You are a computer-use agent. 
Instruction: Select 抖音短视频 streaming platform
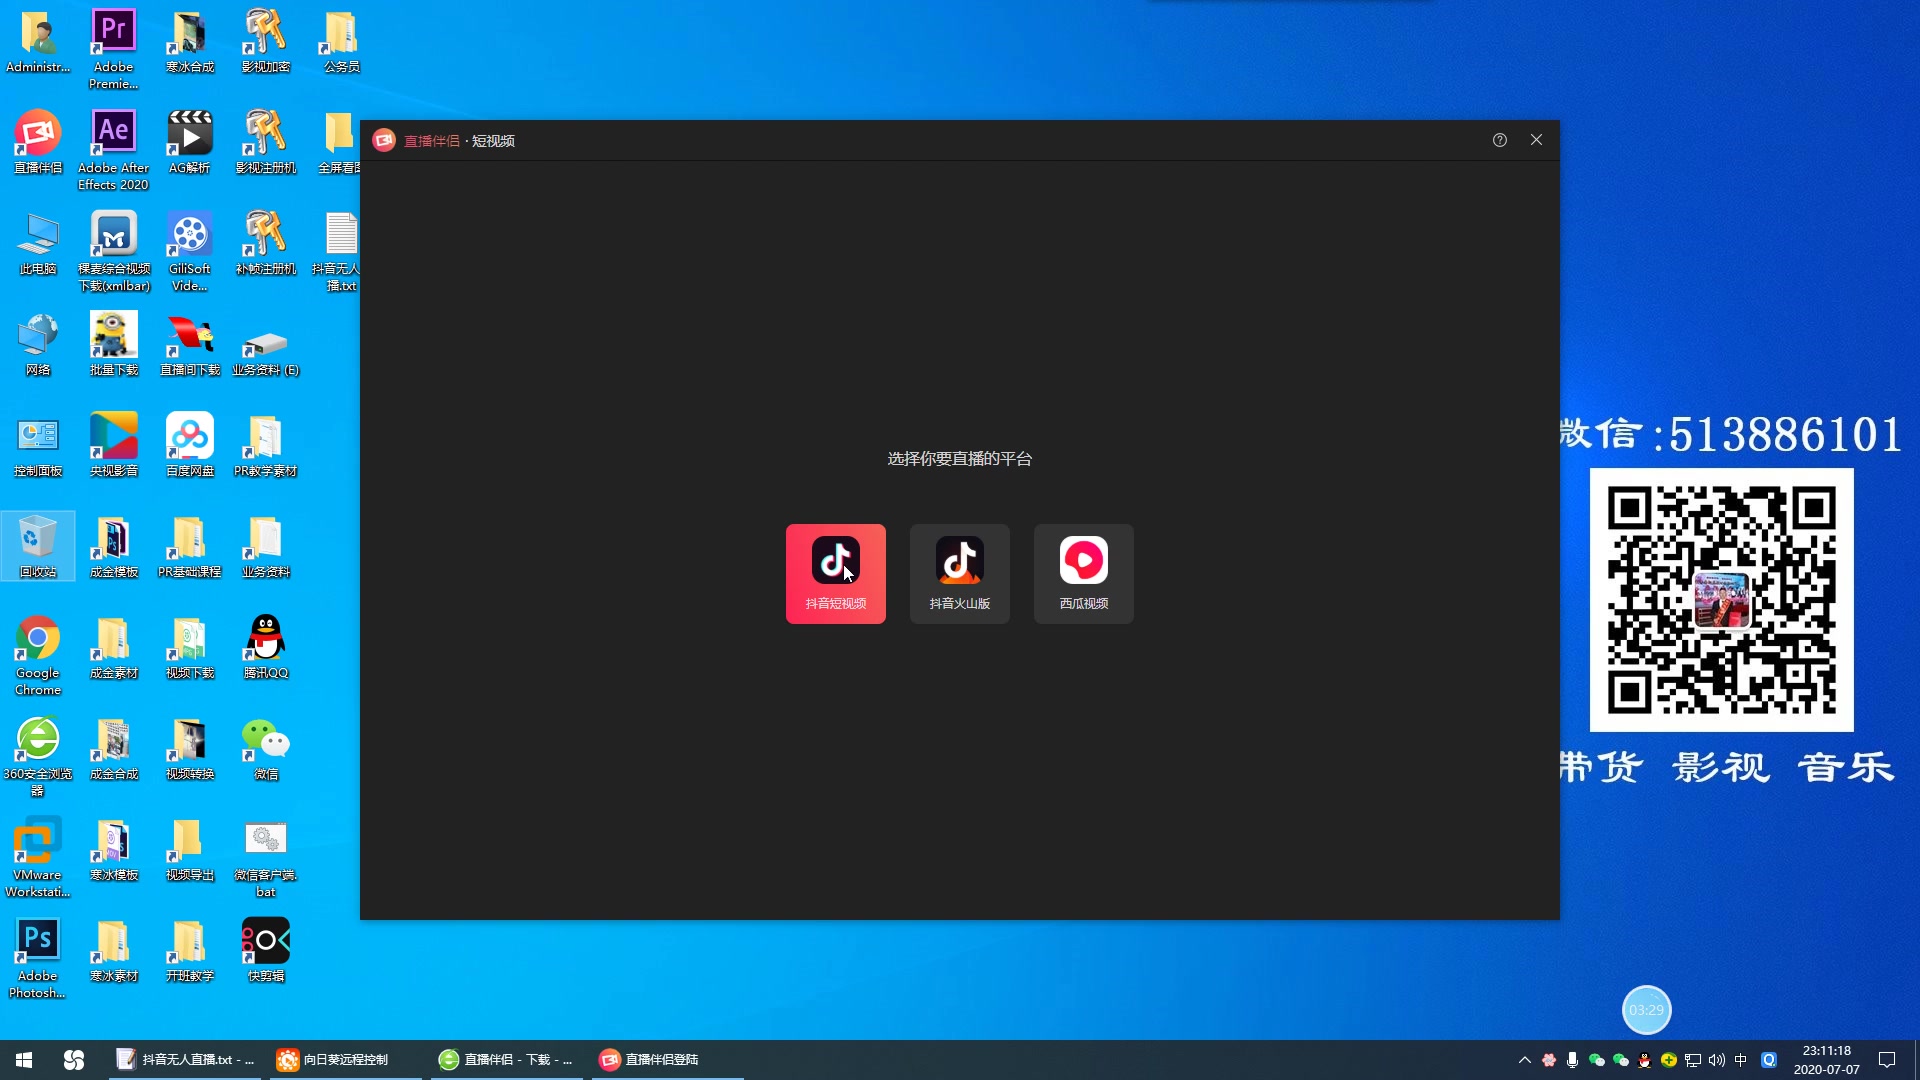836,572
